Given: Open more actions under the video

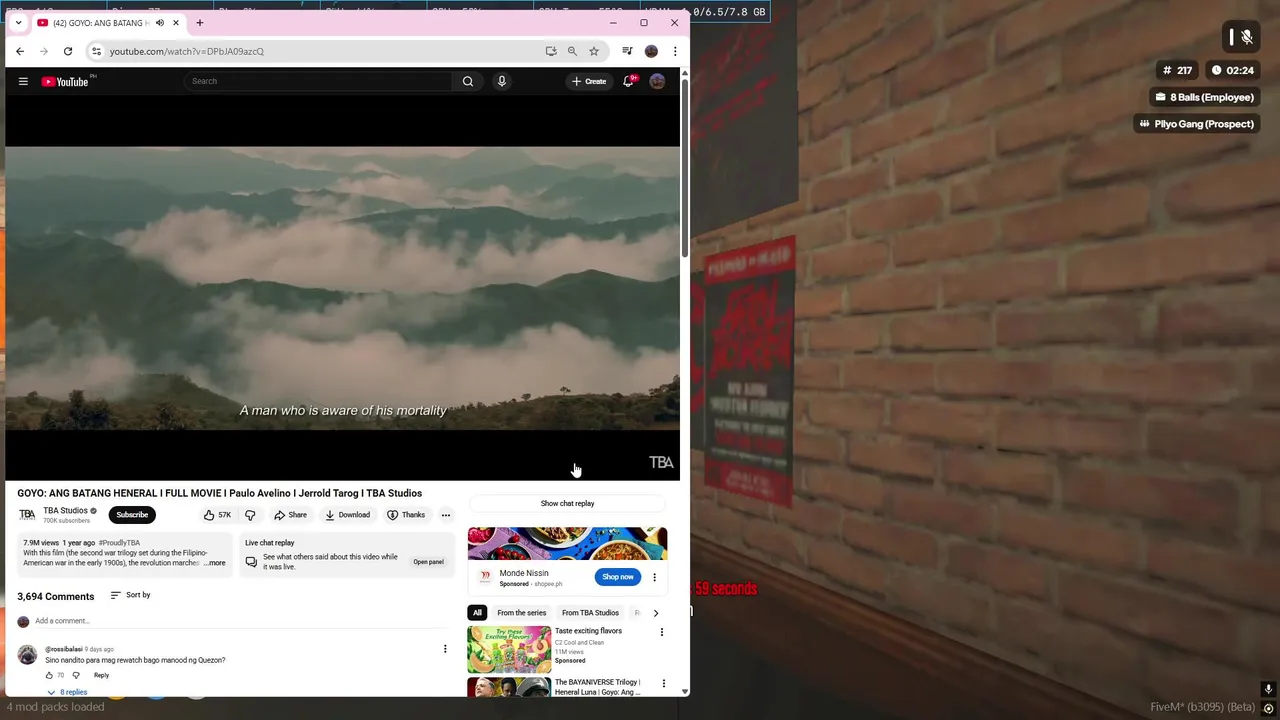Looking at the screenshot, I should coord(446,515).
